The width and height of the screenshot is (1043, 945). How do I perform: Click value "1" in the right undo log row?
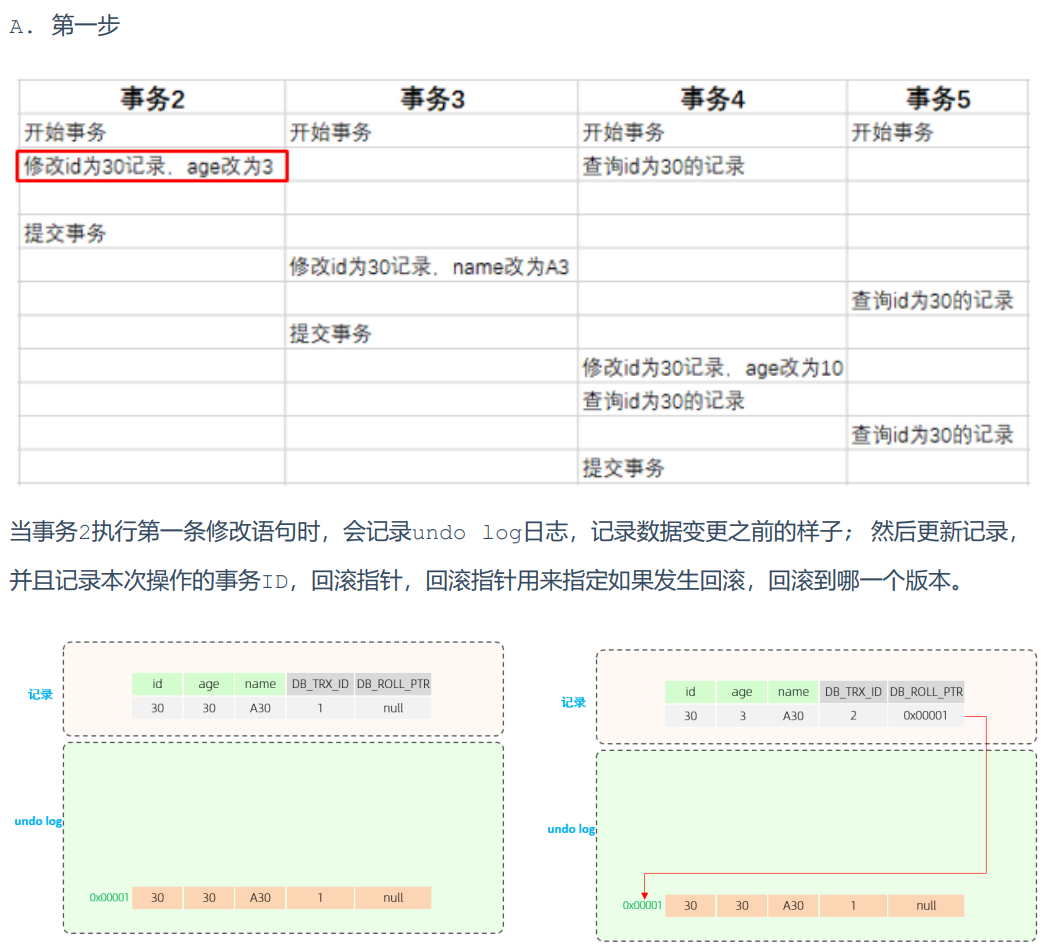click(853, 905)
